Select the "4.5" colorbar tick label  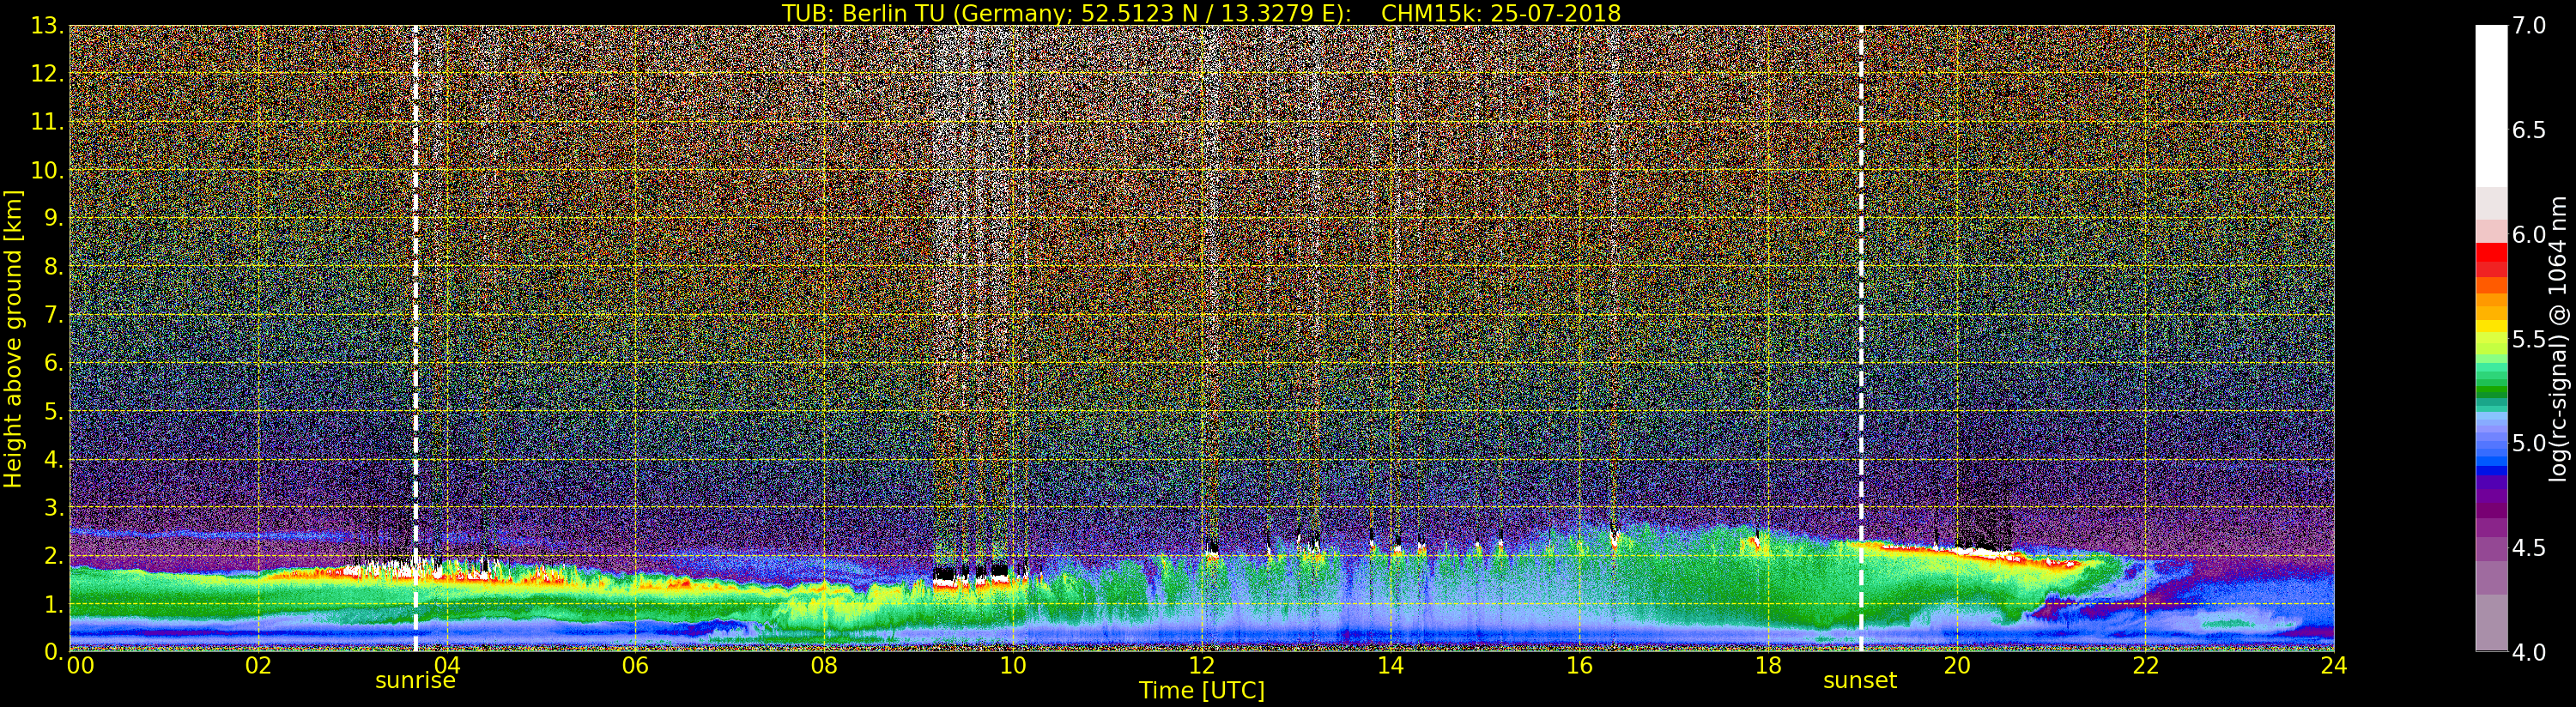click(x=2530, y=548)
